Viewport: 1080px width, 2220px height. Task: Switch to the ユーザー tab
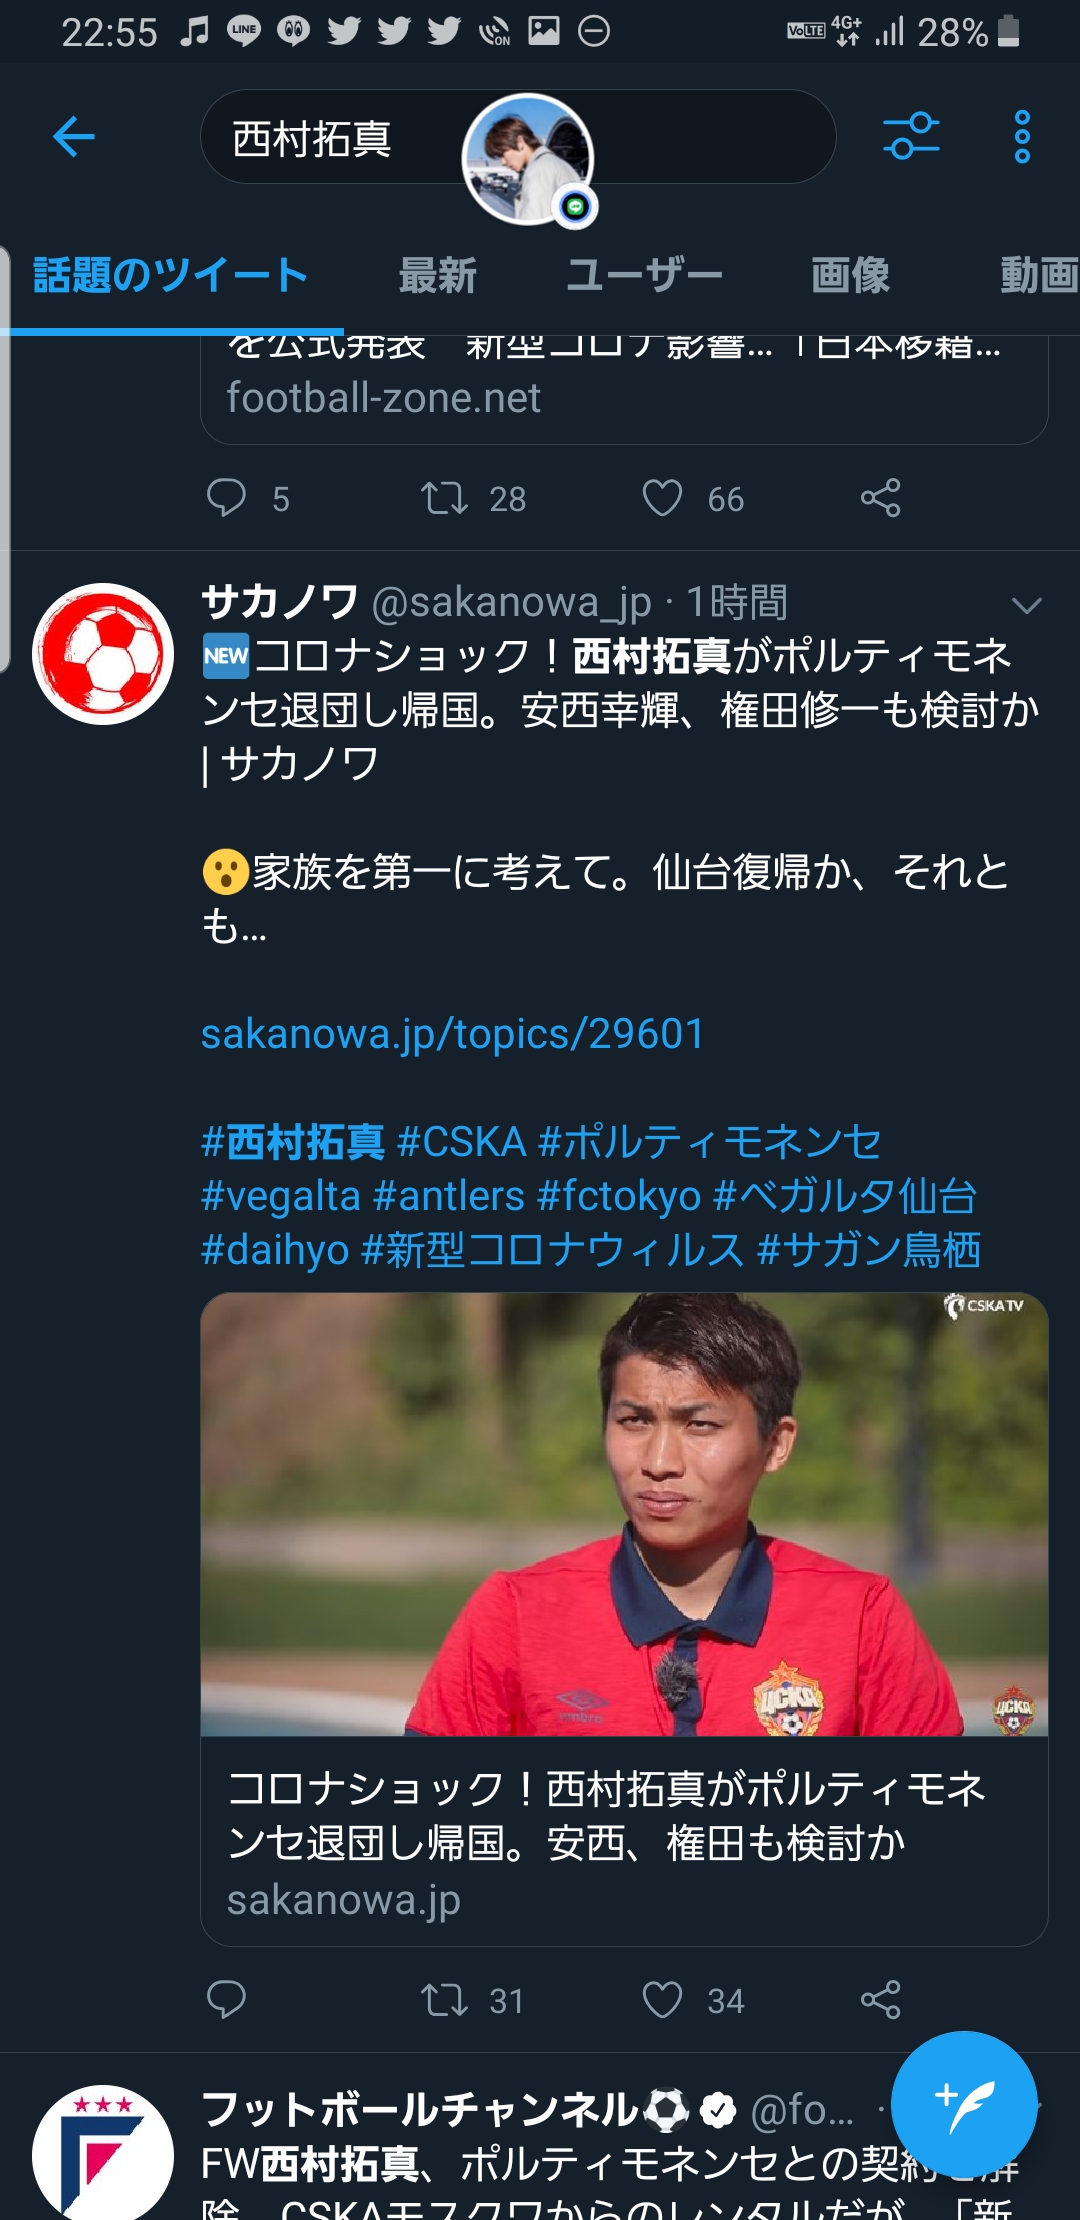(643, 275)
